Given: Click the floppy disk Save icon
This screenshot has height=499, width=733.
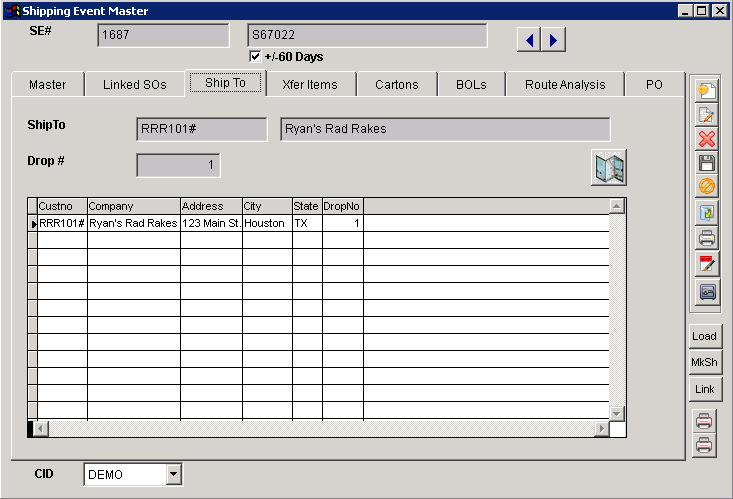Looking at the screenshot, I should pyautogui.click(x=706, y=163).
